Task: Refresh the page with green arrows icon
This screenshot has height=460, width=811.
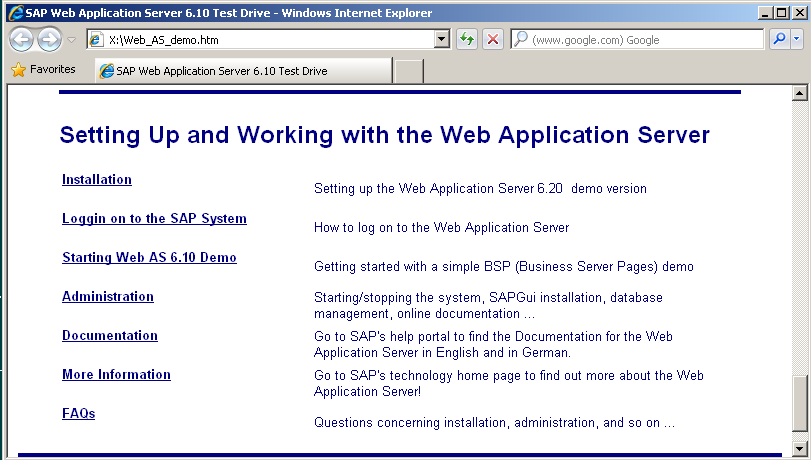Action: [467, 39]
